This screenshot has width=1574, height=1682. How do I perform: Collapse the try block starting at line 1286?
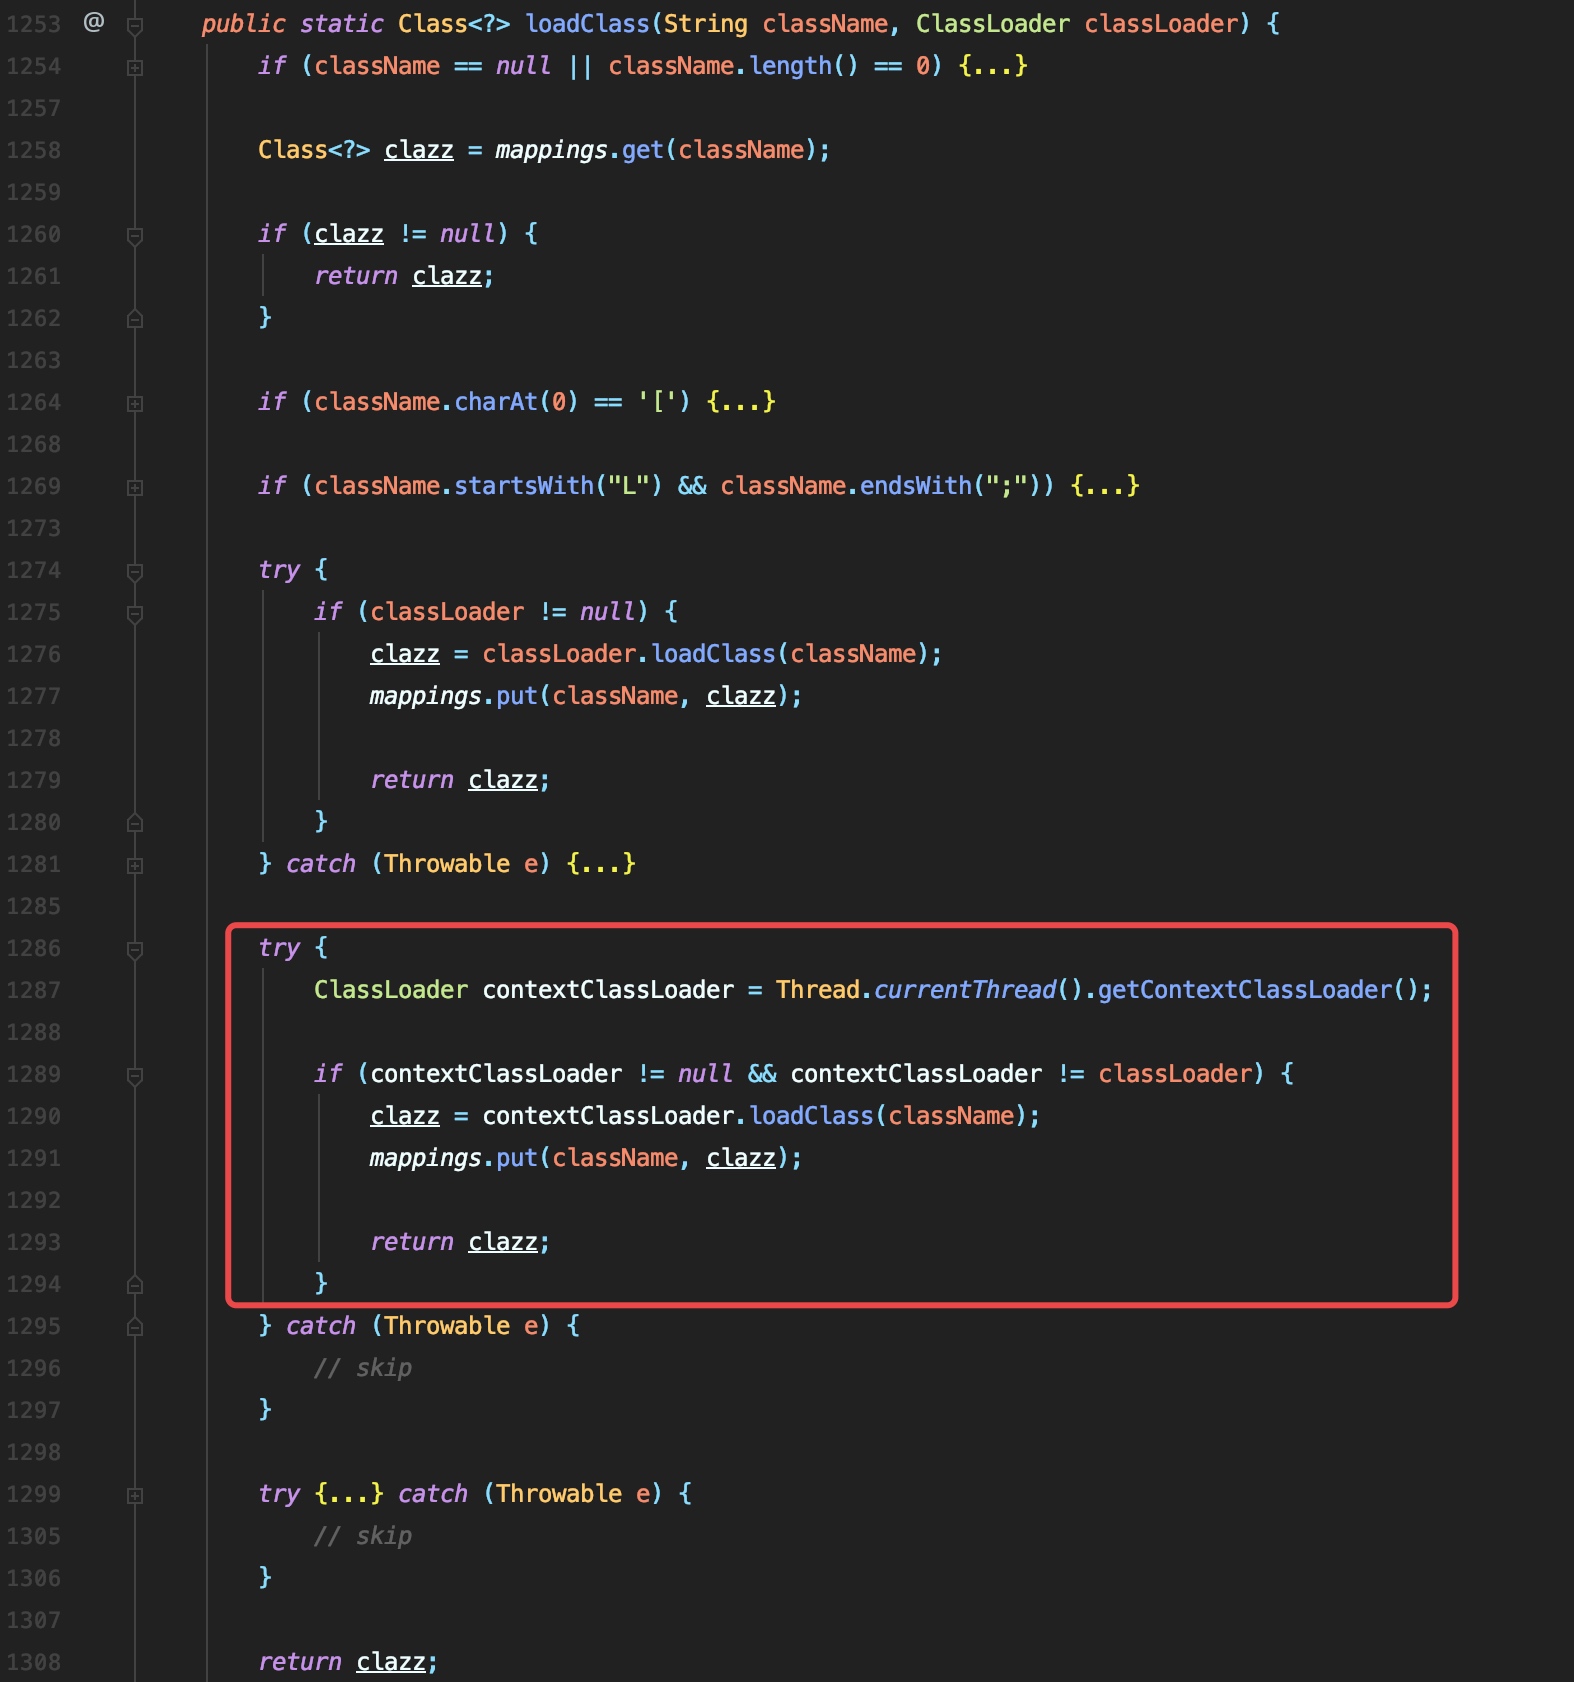(x=135, y=950)
